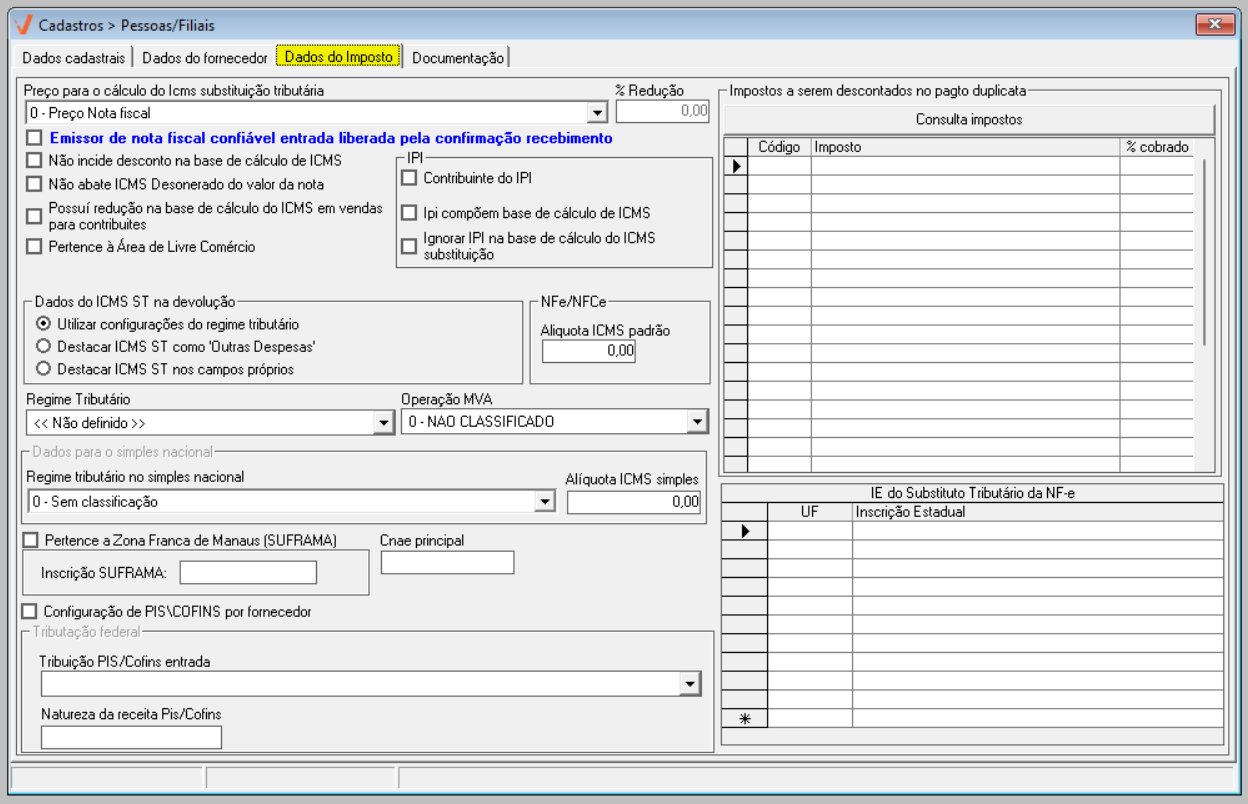Click the Impostos grid vertical scrollbar
1248x804 pixels.
(x=1205, y=252)
